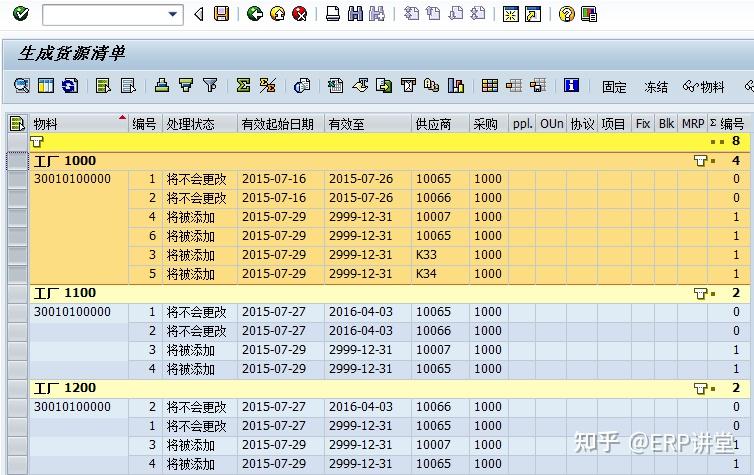Click the MRP column header
Screen dimensions: 754x475
pos(692,124)
